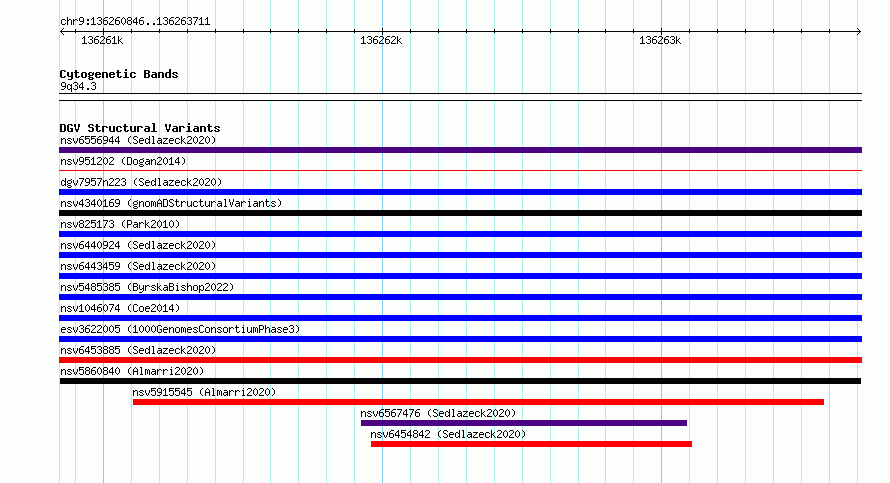Click red bar under nsv6453885

460,360
